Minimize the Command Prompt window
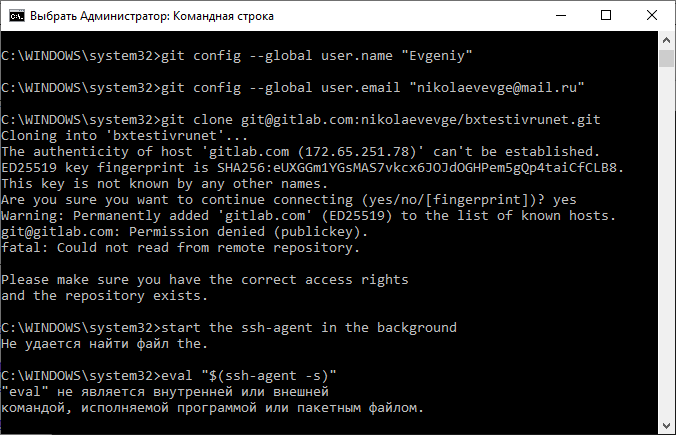 coord(560,16)
